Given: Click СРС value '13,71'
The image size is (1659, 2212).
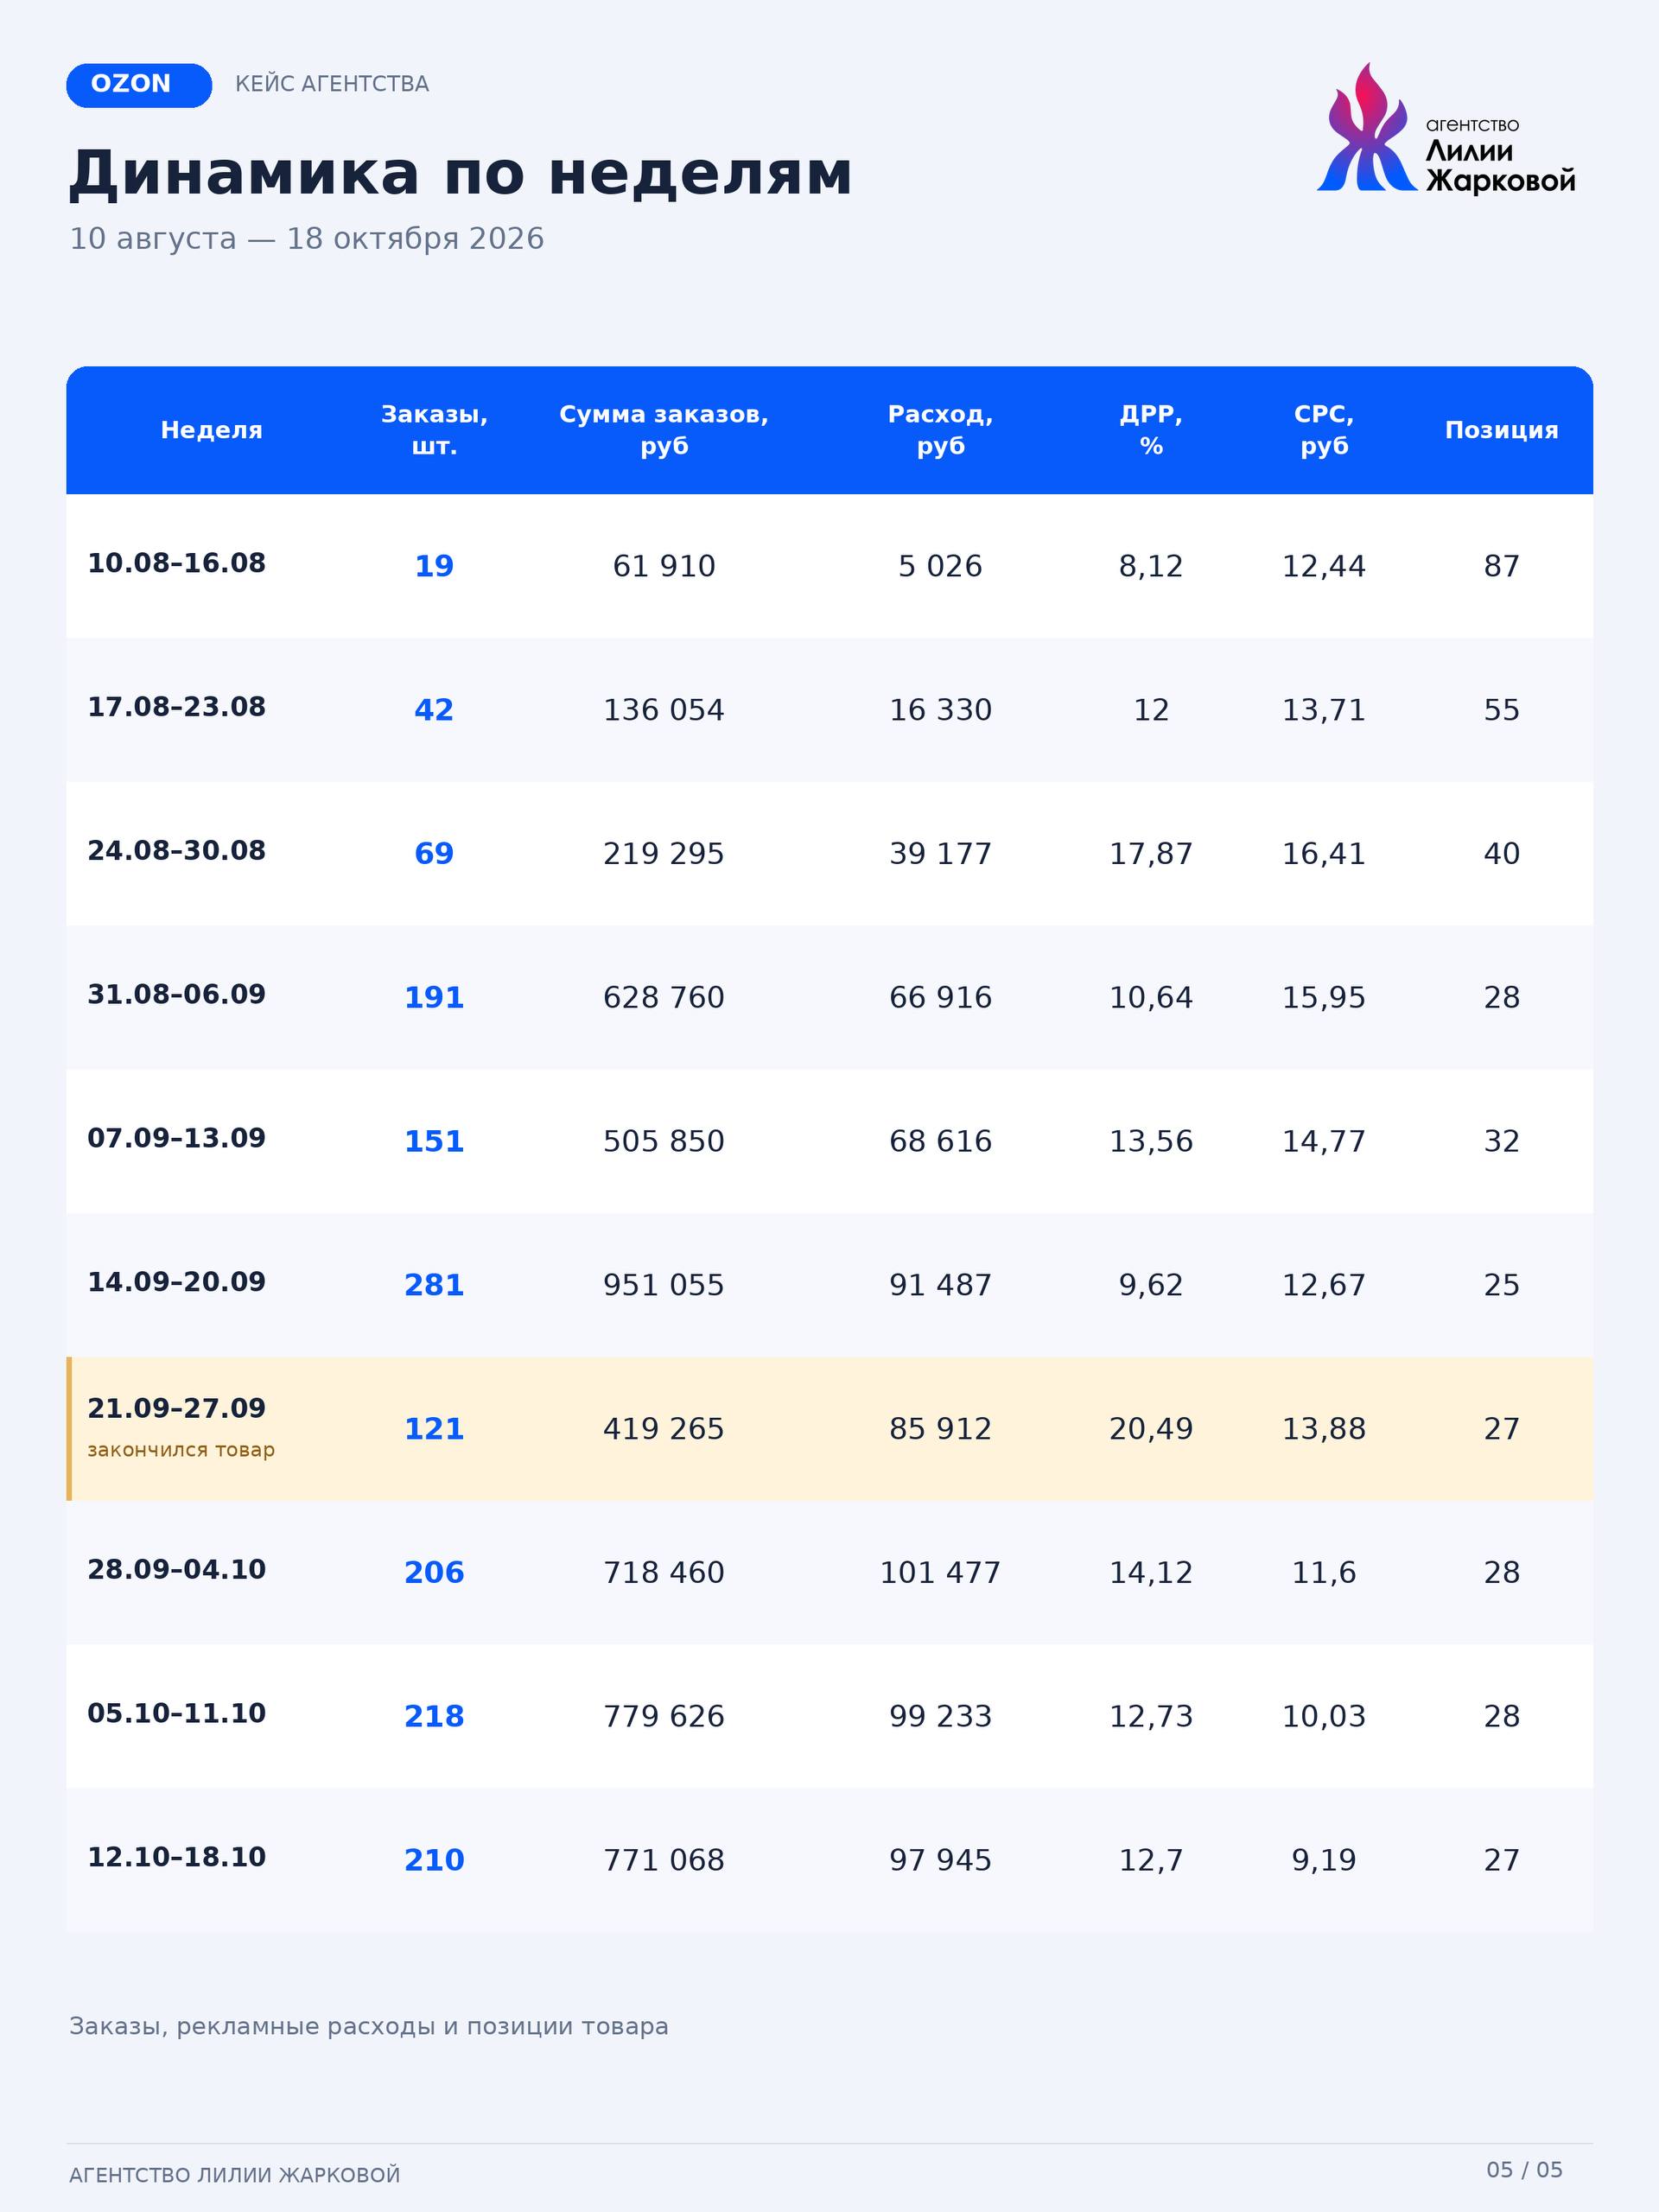Looking at the screenshot, I should 1324,710.
